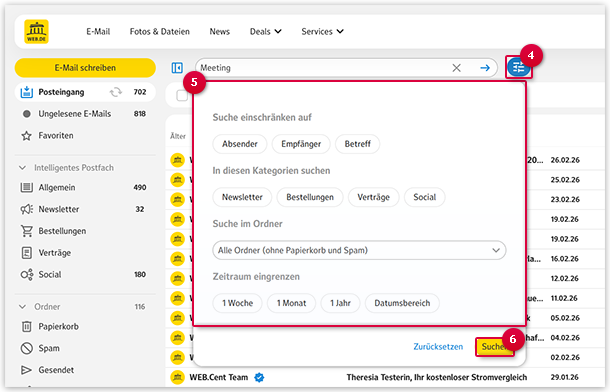Toggle the Social category chip
The height and width of the screenshot is (392, 610).
tap(424, 197)
